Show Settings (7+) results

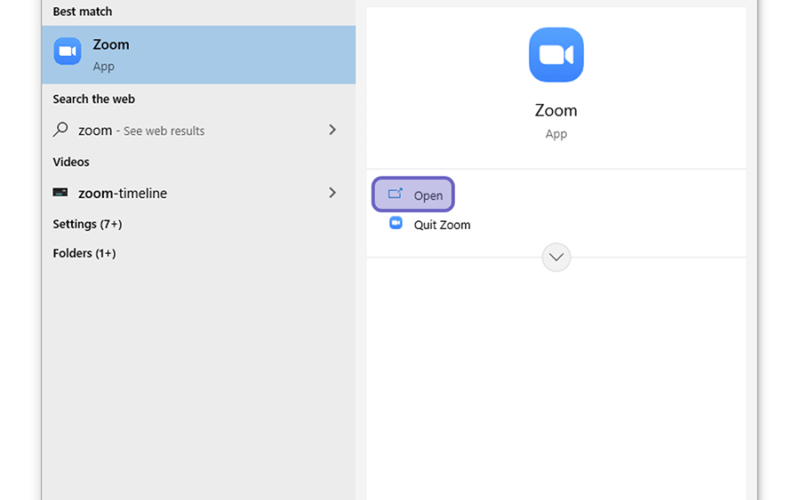pyautogui.click(x=87, y=224)
